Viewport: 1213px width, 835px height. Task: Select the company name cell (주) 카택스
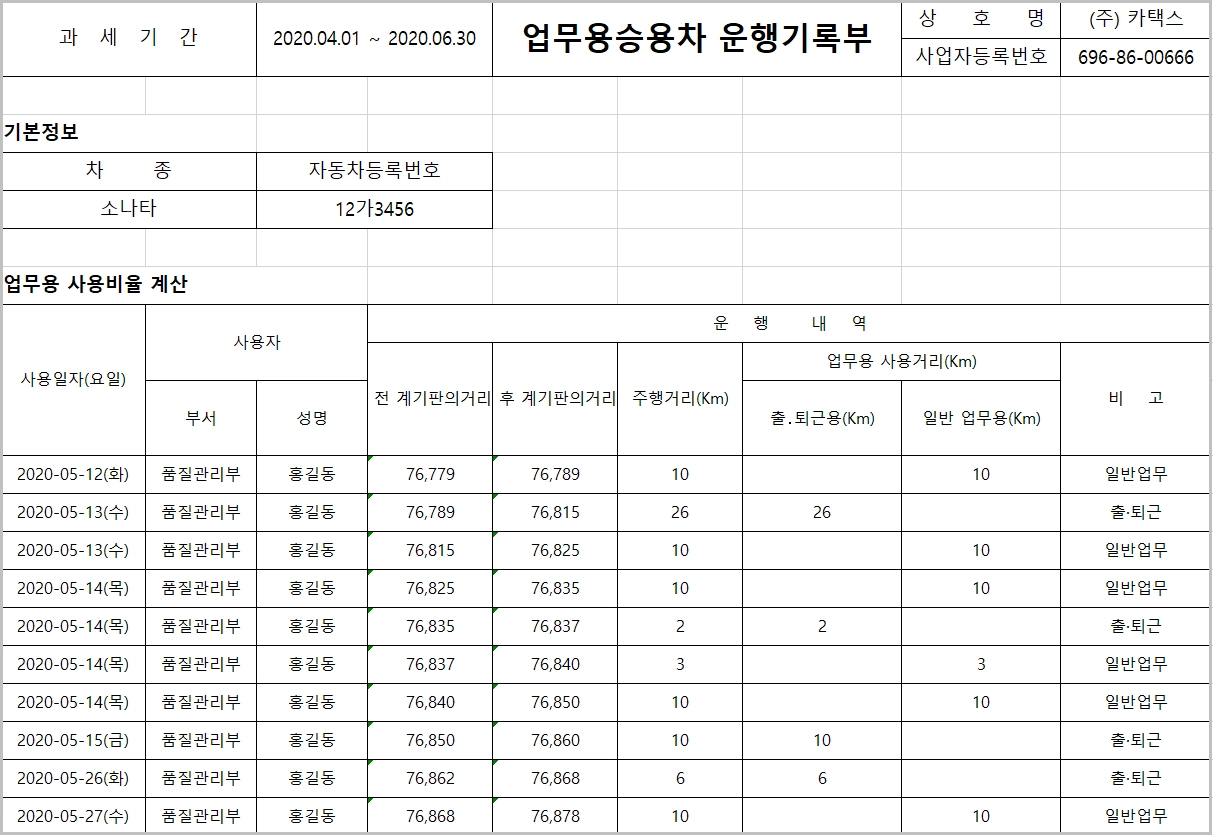point(1135,19)
